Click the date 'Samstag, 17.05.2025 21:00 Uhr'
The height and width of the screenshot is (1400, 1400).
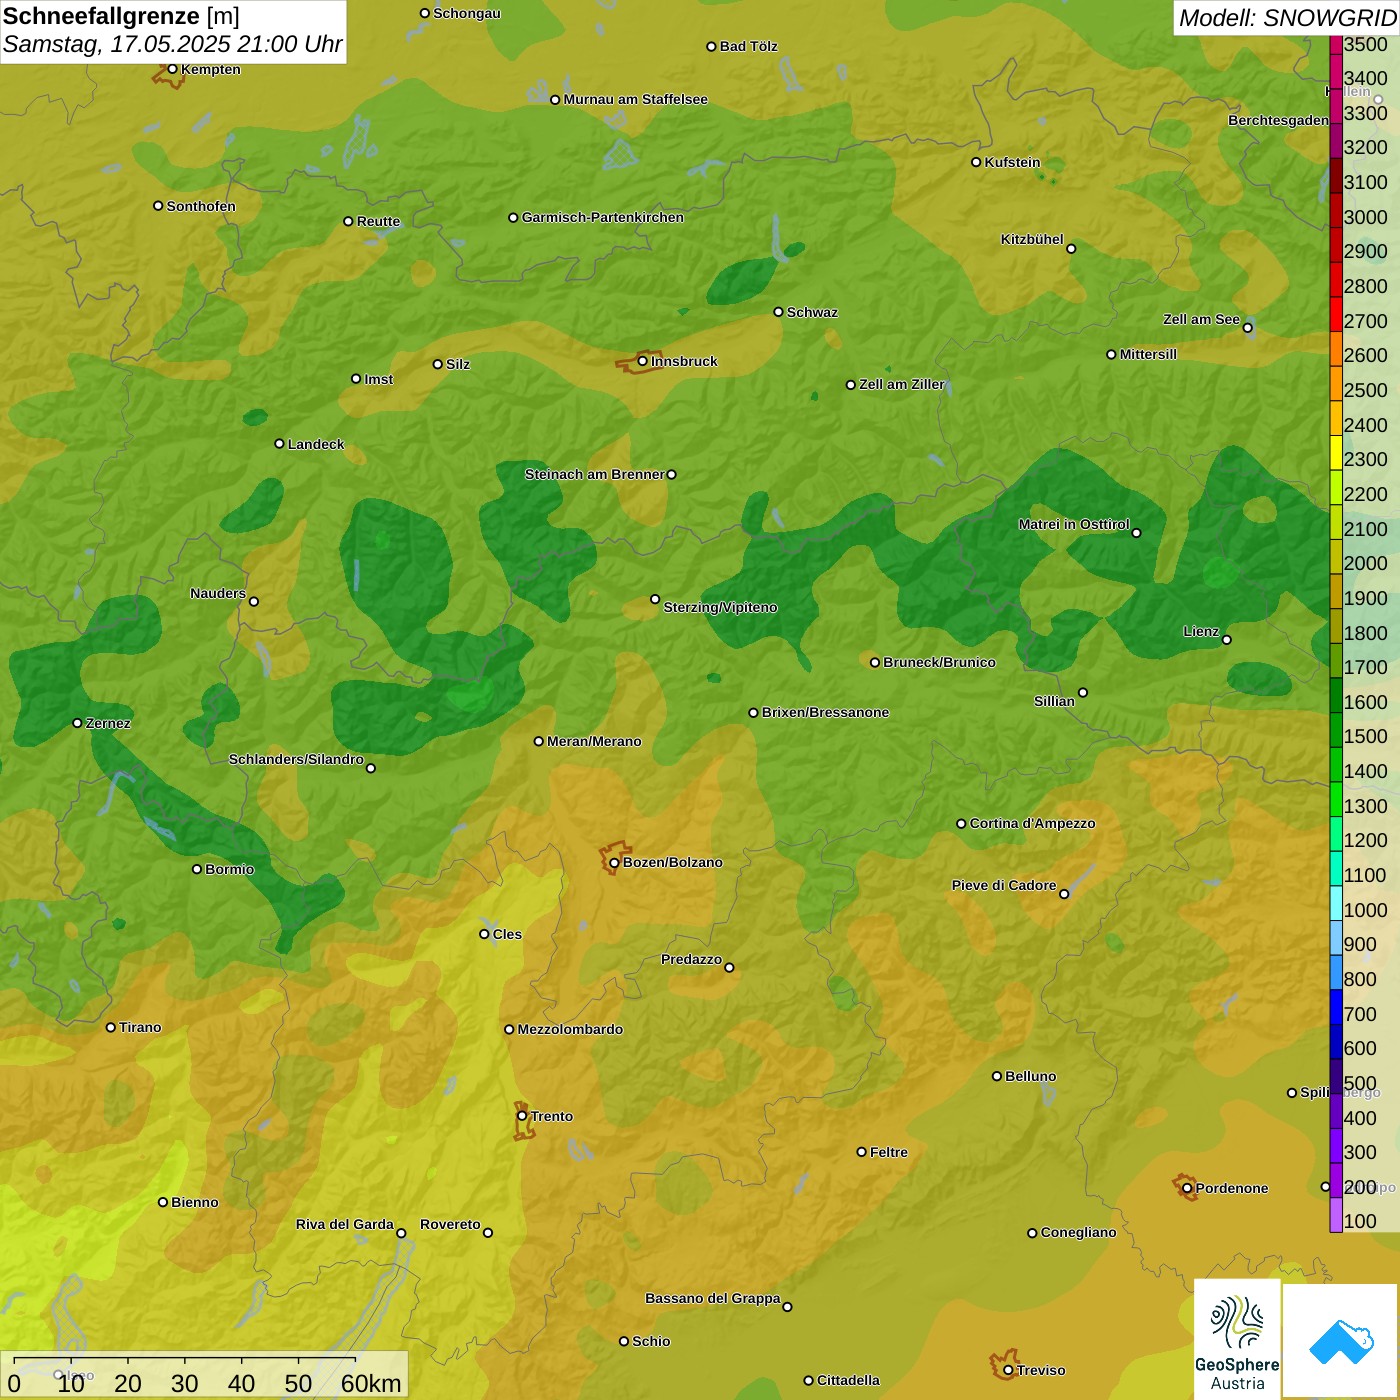tap(172, 45)
